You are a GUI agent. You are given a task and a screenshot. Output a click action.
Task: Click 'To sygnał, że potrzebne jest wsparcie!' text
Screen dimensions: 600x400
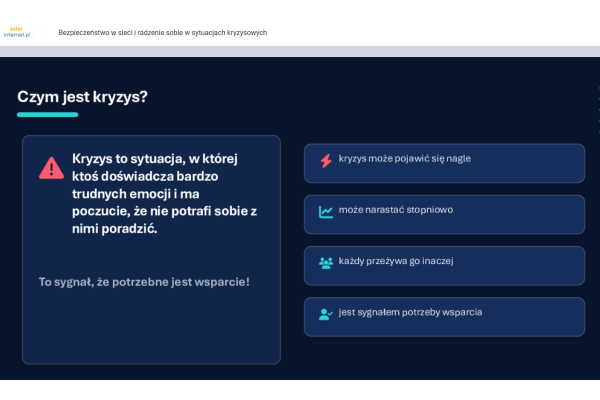coord(144,282)
